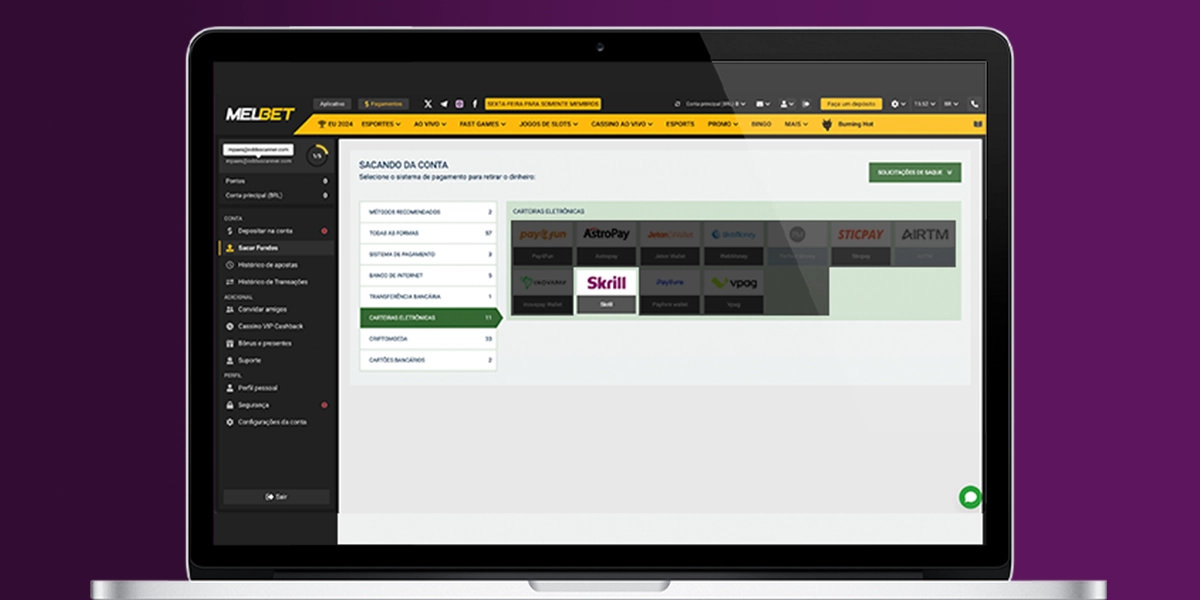Choose the Skrill payment method
The image size is (1200, 600).
(x=606, y=291)
